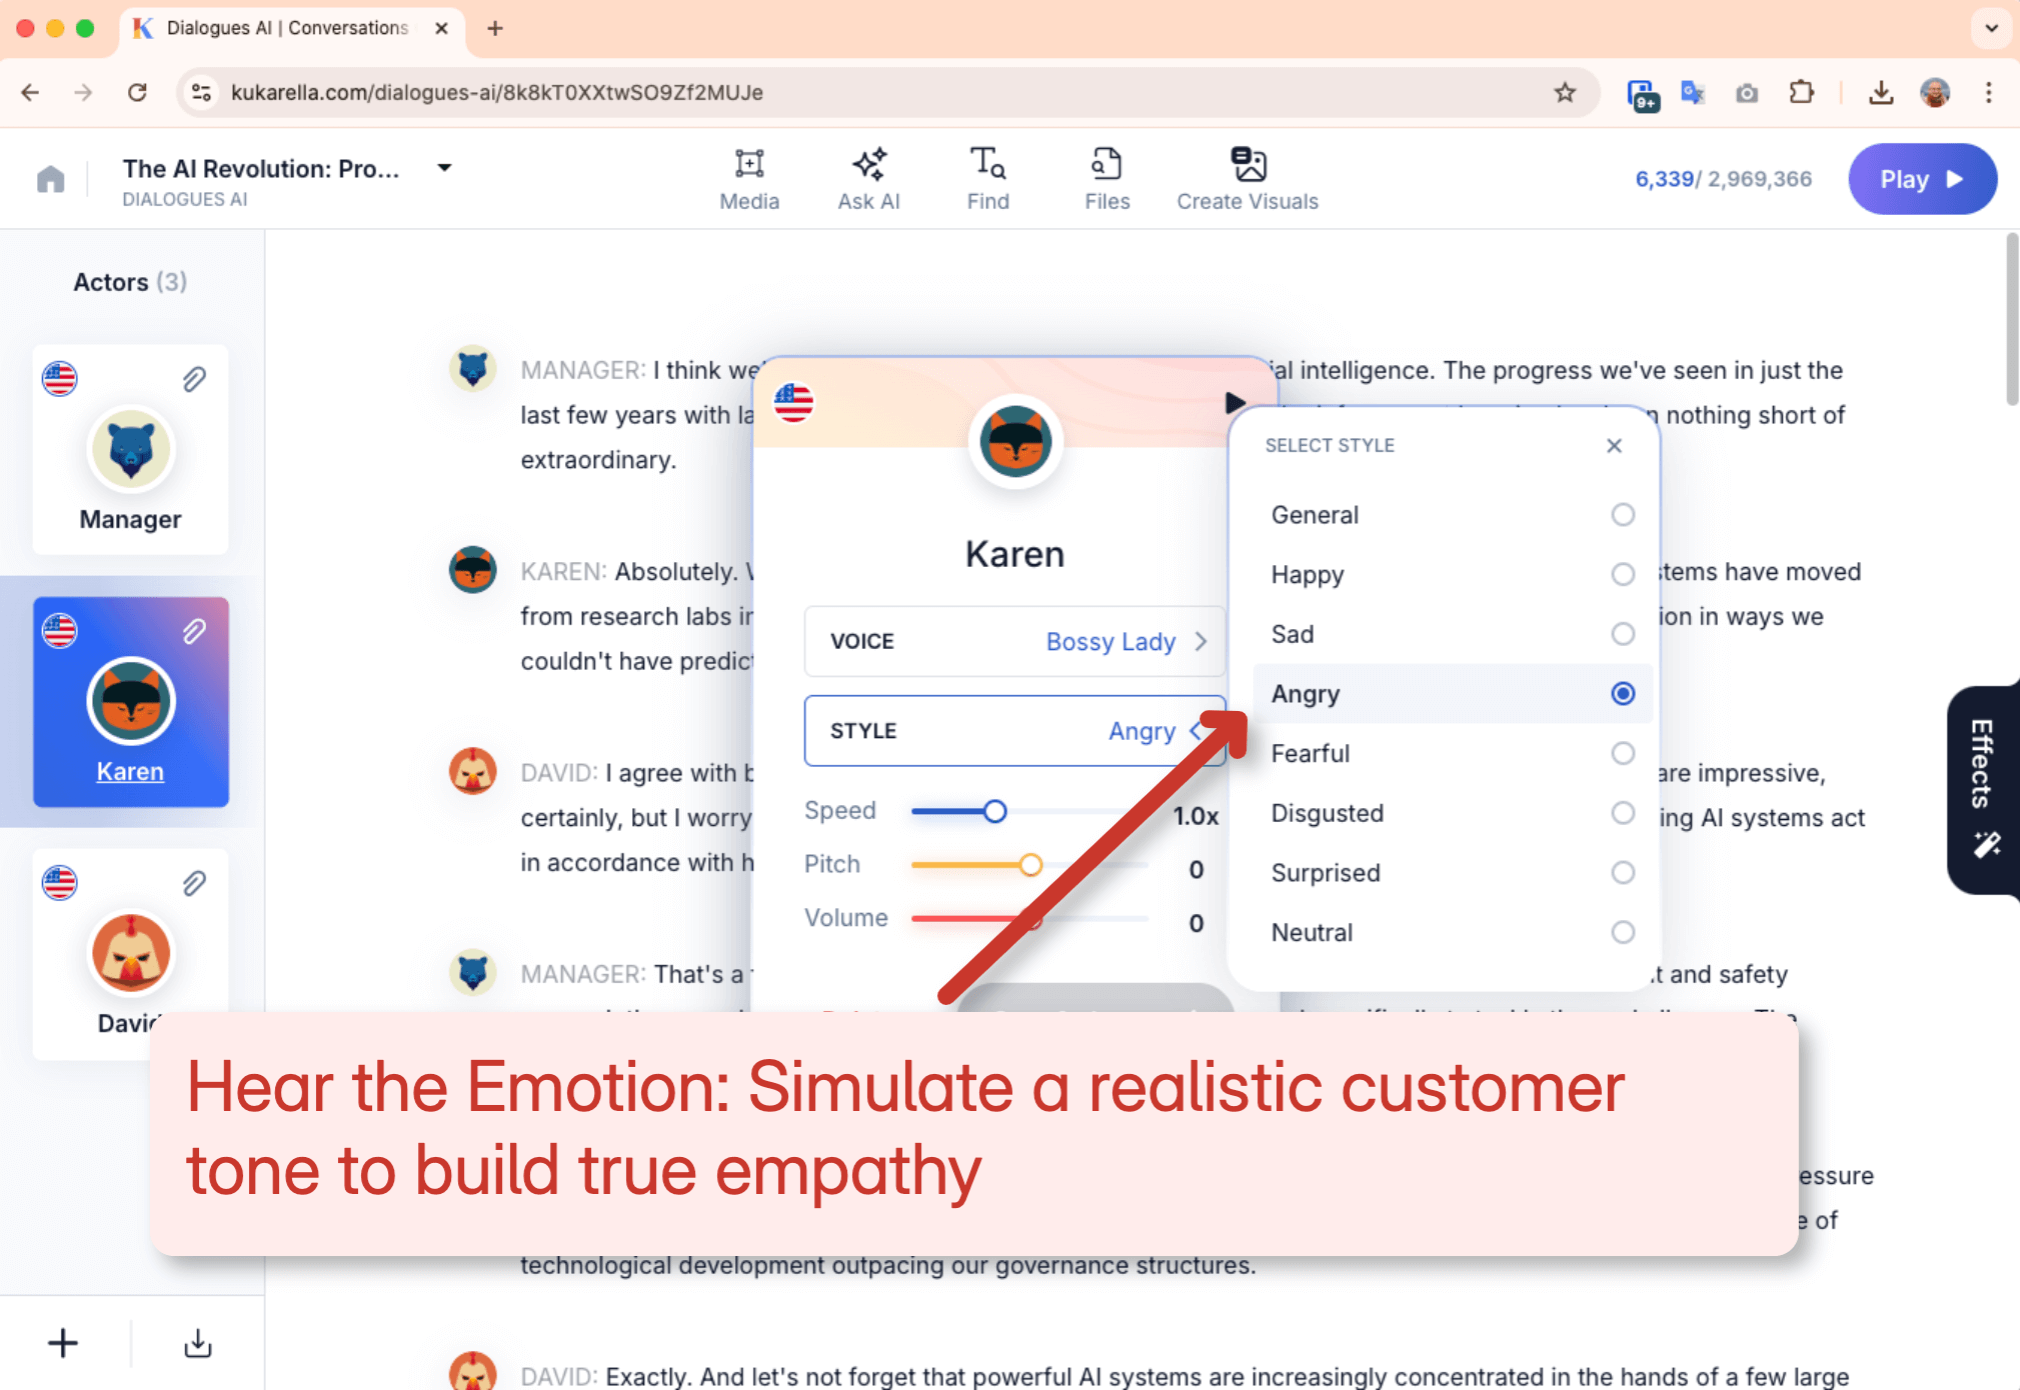Click the attachment icon on Karen card
The image size is (2020, 1390).
point(194,631)
